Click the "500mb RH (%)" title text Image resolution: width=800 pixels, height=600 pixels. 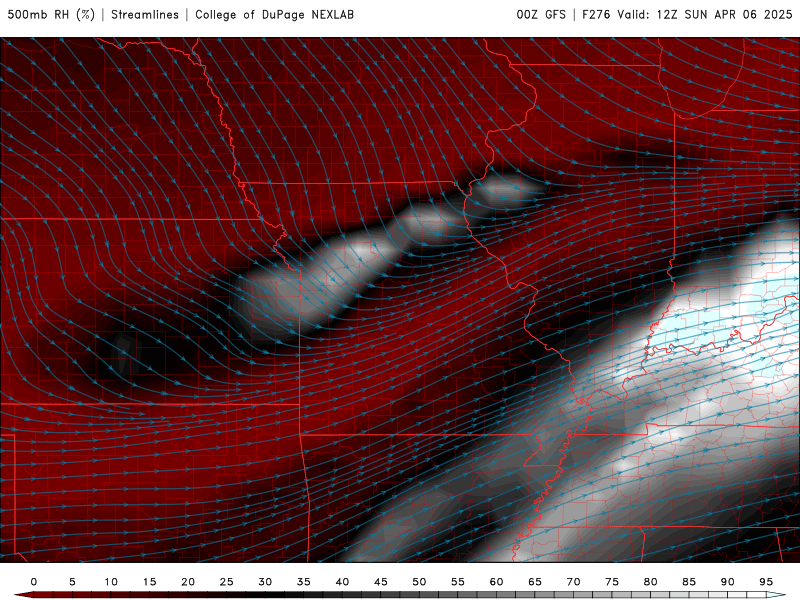point(51,14)
